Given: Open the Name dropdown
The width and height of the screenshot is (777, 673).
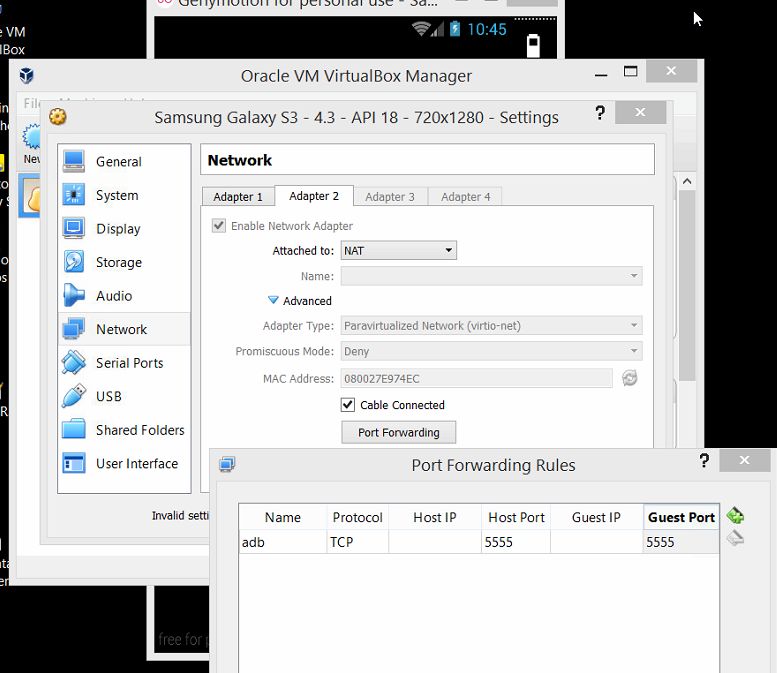Looking at the screenshot, I should pos(491,276).
